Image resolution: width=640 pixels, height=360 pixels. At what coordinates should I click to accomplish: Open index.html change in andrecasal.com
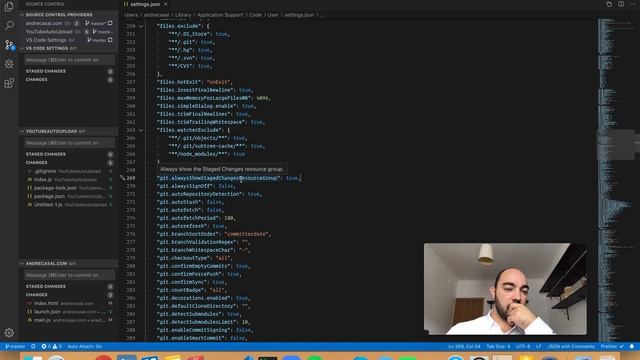(x=69, y=303)
